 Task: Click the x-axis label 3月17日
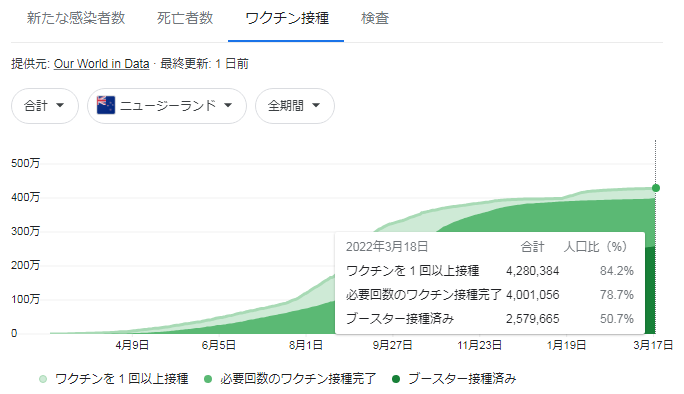[x=653, y=346]
